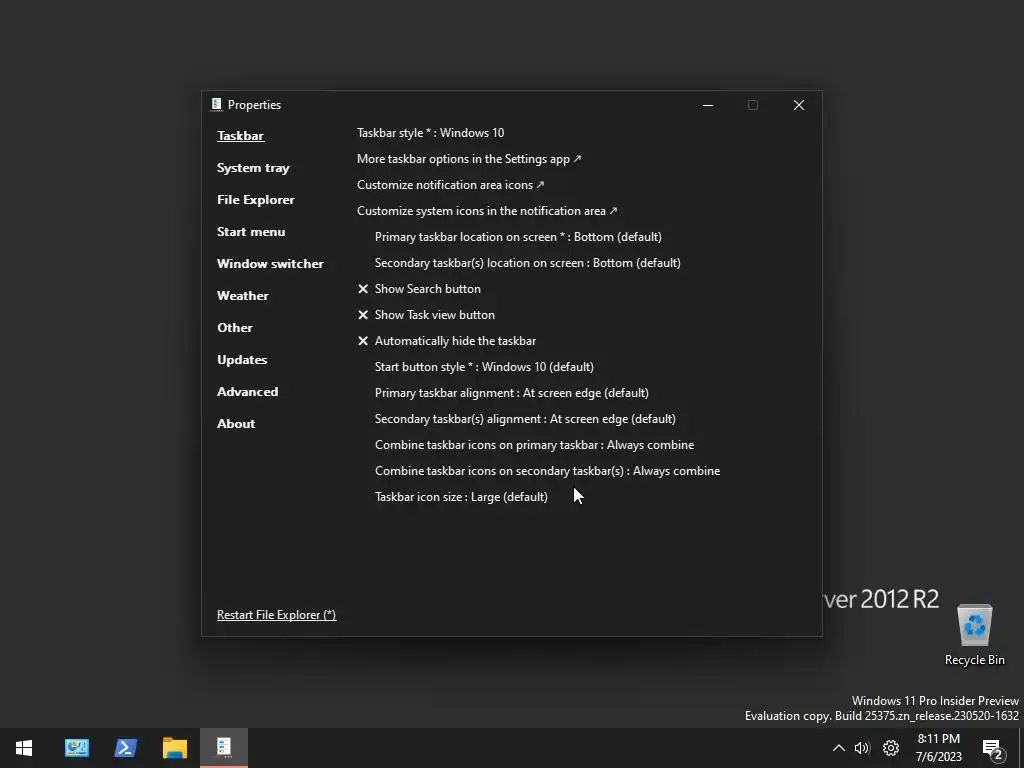Viewport: 1024px width, 768px height.
Task: Change Primary taskbar alignment setting
Action: 511,393
